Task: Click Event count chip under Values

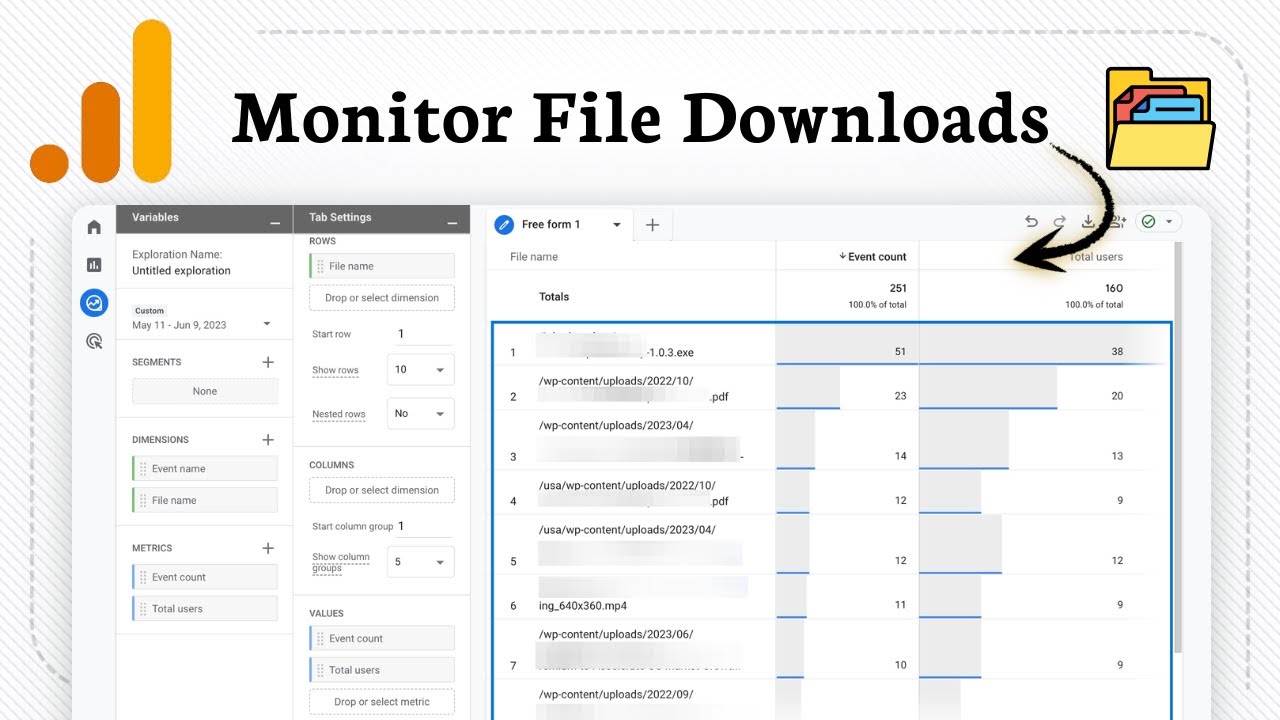Action: click(x=382, y=638)
